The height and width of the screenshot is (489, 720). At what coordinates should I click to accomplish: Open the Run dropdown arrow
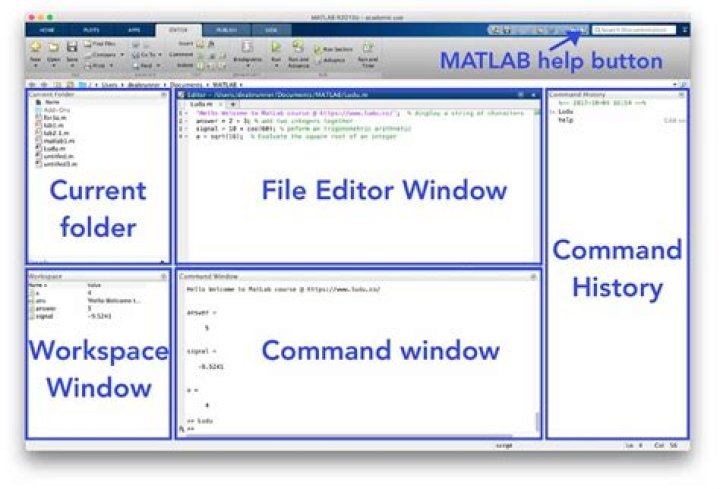tap(276, 66)
